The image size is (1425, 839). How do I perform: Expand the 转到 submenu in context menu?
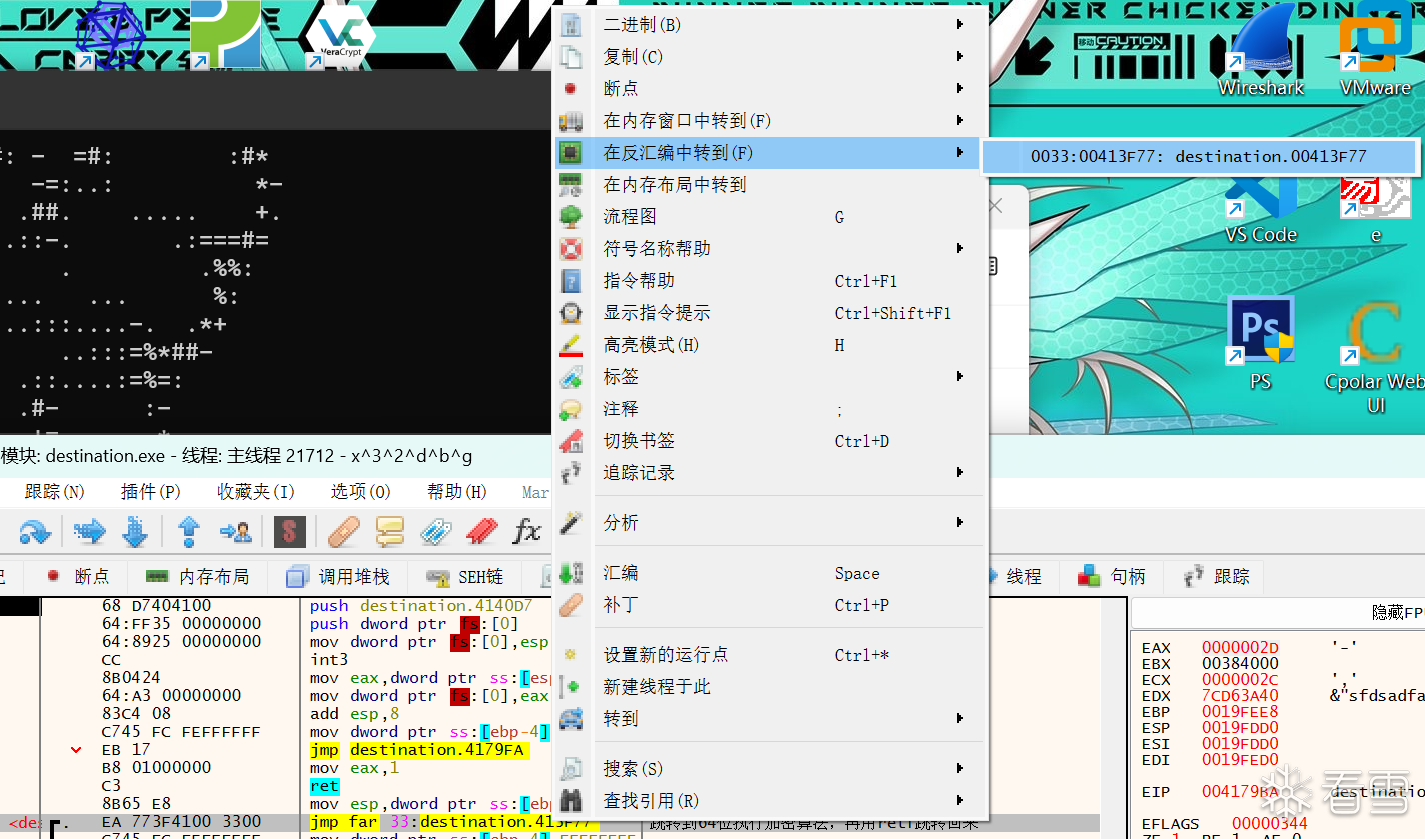[770, 719]
